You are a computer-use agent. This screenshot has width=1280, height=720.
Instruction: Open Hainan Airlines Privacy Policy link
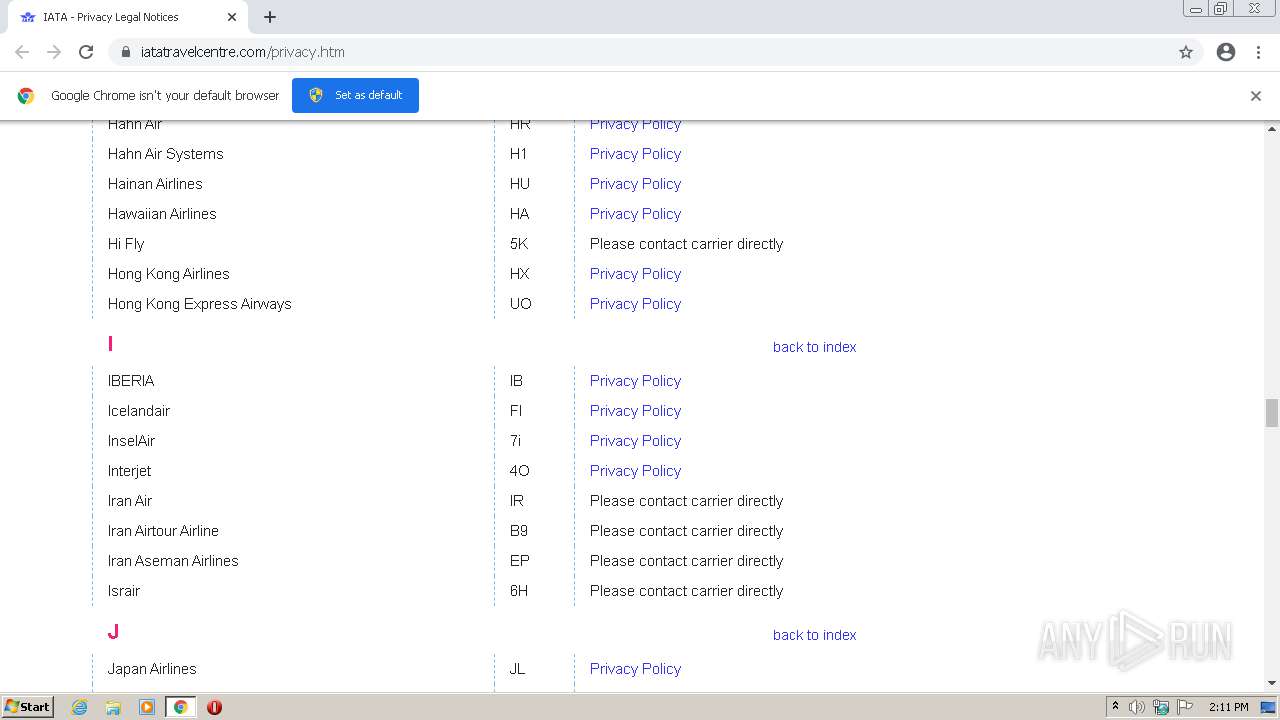[635, 184]
